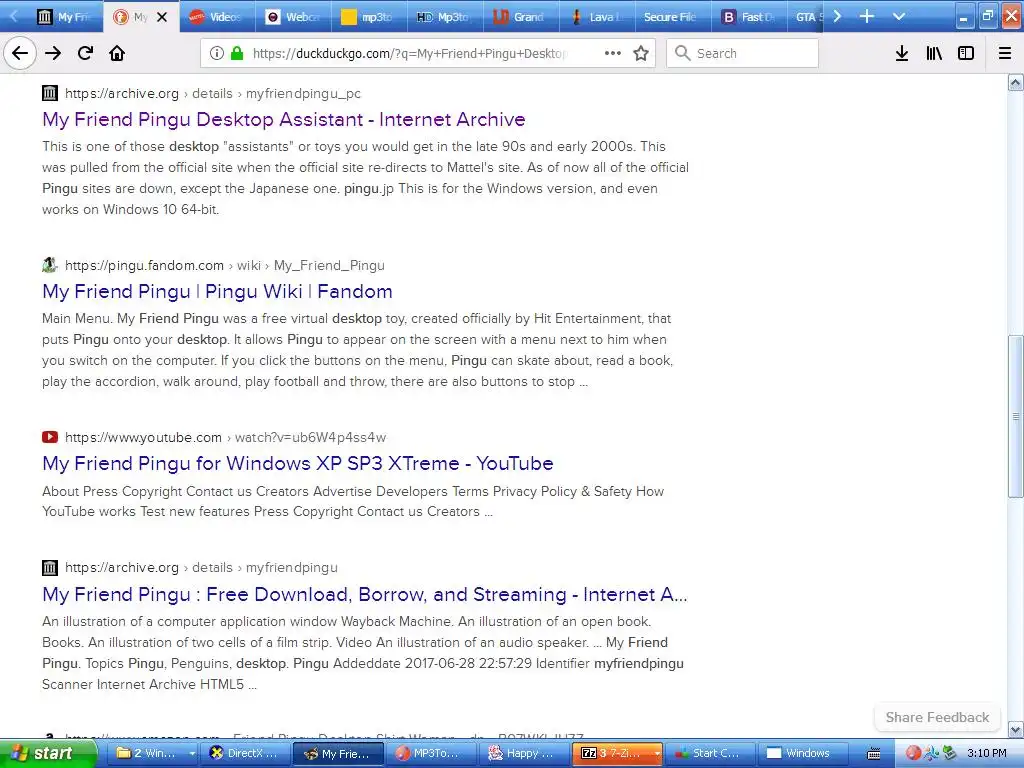Switch to the Secure File tab
Image resolution: width=1024 pixels, height=768 pixels.
point(673,17)
